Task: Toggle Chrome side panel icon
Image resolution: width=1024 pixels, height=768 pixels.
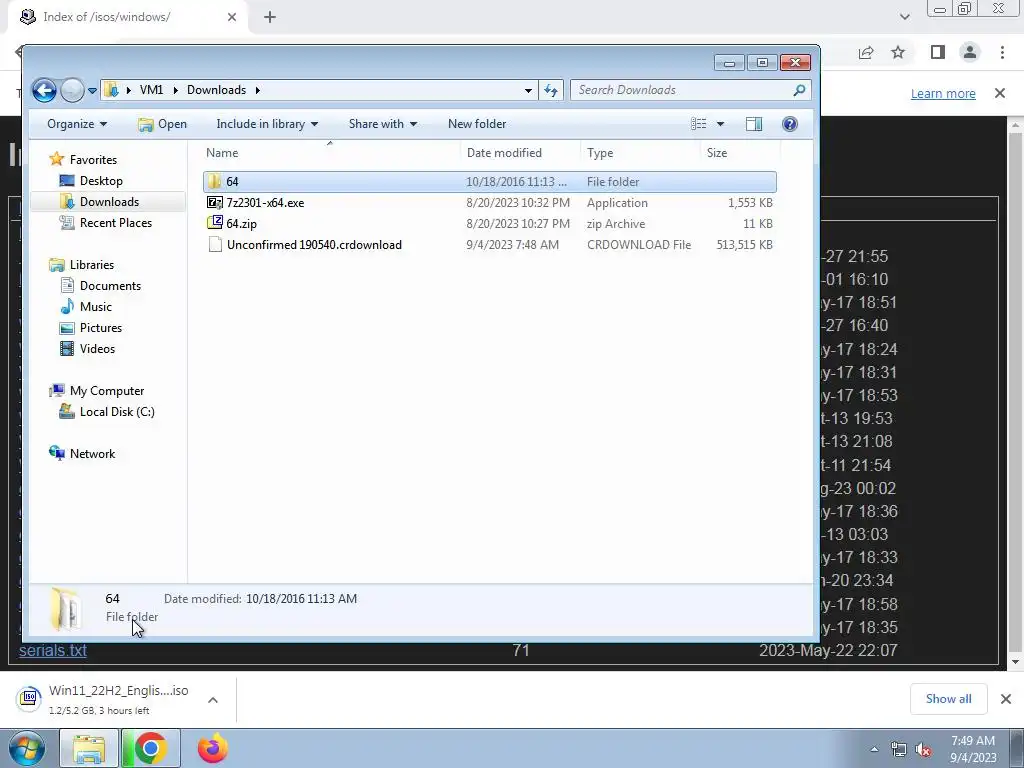Action: click(938, 52)
